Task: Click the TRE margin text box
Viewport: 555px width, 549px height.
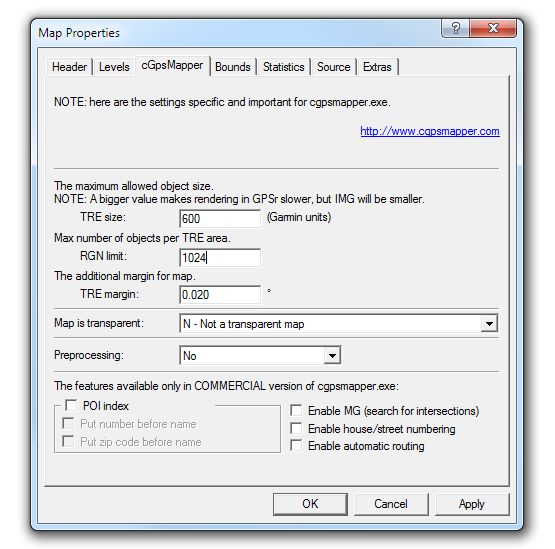Action: pyautogui.click(x=220, y=294)
